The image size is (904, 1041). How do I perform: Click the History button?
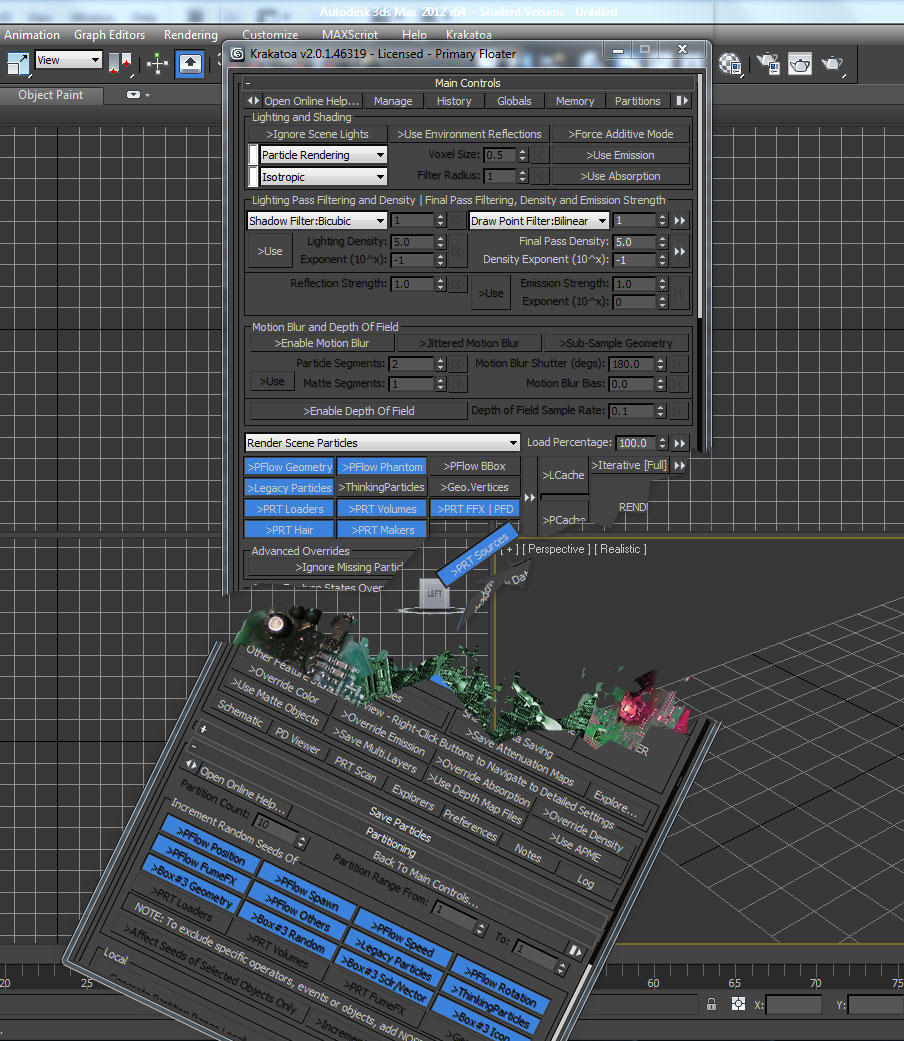[x=454, y=101]
